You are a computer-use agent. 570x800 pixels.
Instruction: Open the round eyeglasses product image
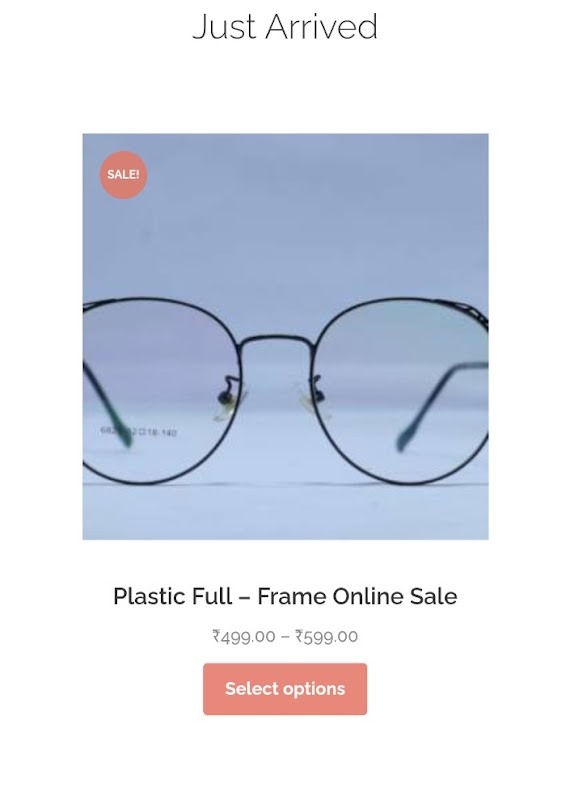point(285,336)
